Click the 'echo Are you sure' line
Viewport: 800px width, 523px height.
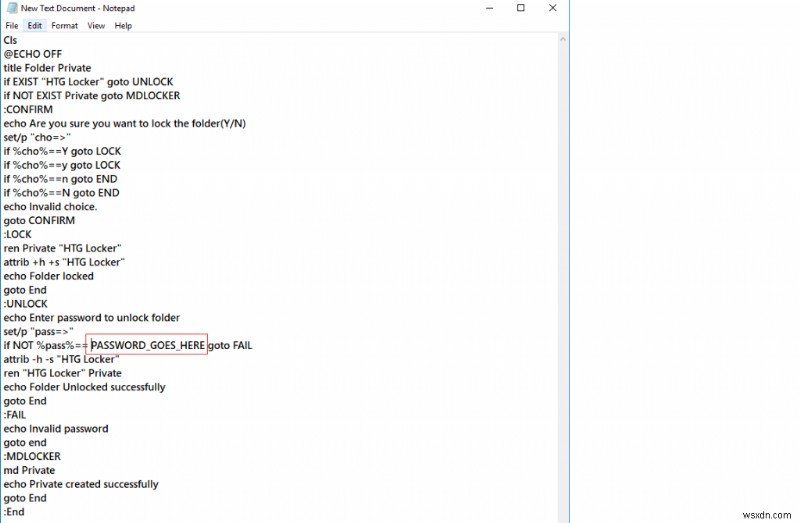click(124, 123)
